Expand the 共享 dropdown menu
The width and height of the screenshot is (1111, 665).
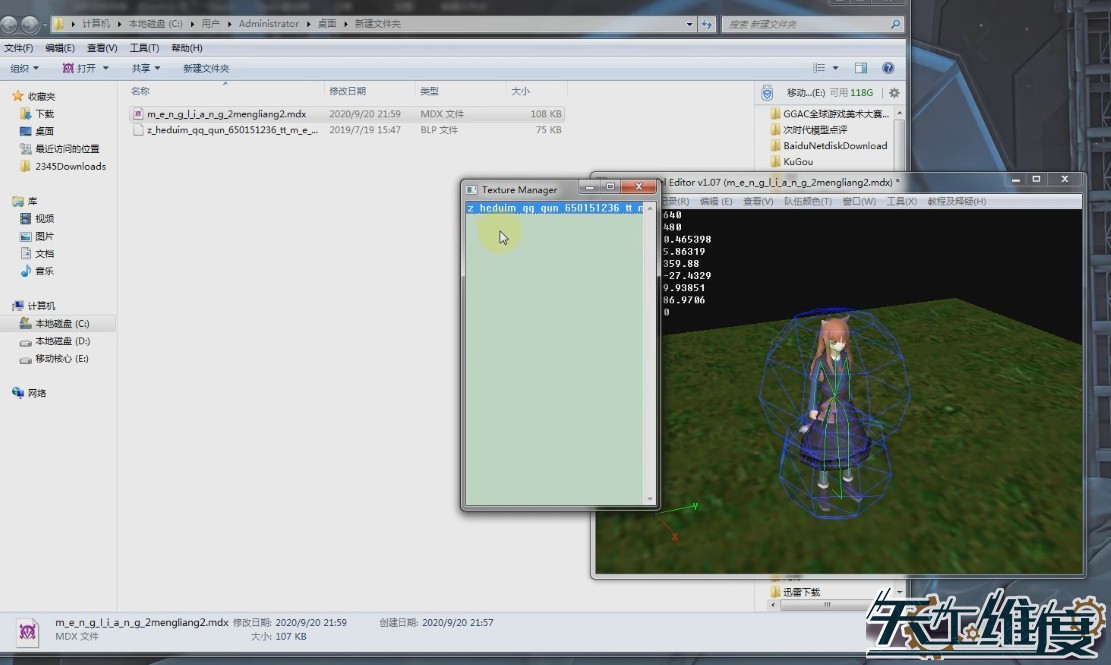[146, 68]
